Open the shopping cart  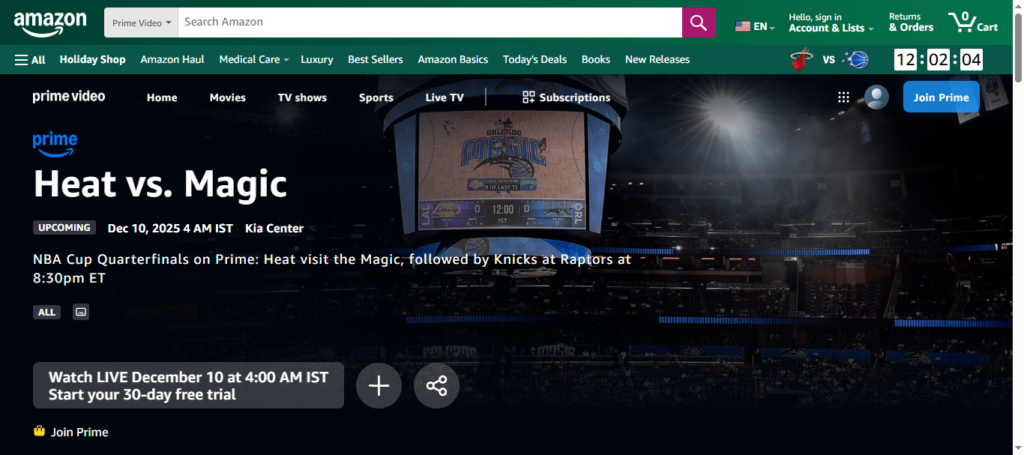pos(973,22)
